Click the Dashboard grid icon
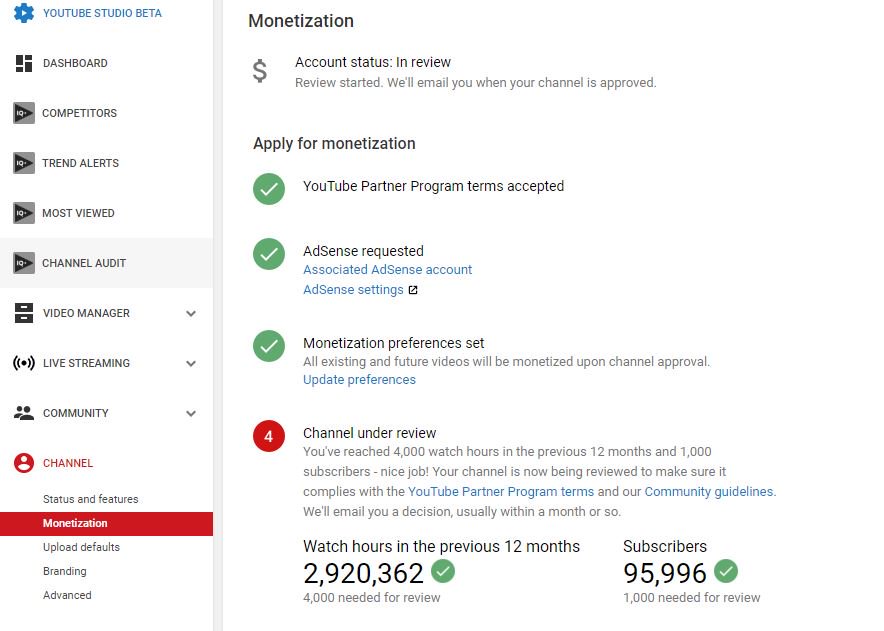884x631 pixels. pos(24,63)
